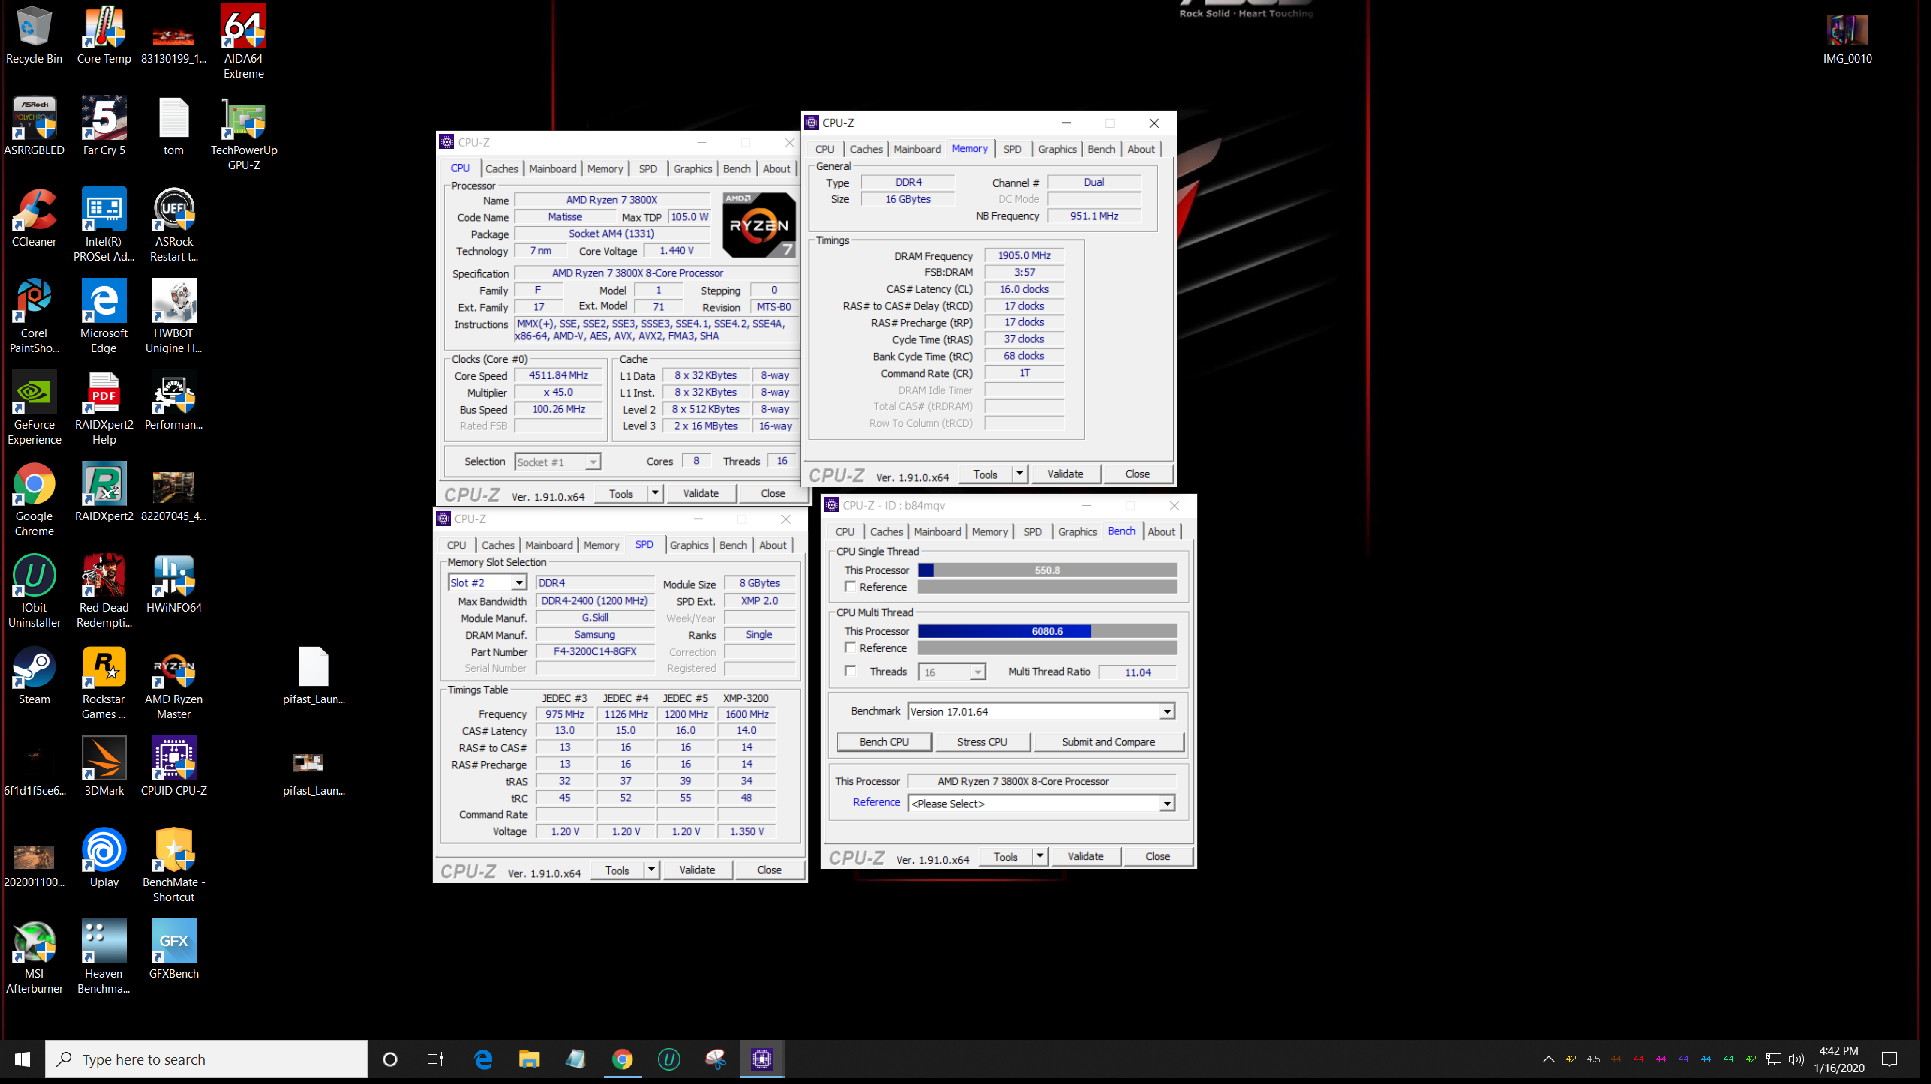Image resolution: width=1931 pixels, height=1084 pixels.
Task: Open About tab in Memory window
Action: click(1141, 149)
